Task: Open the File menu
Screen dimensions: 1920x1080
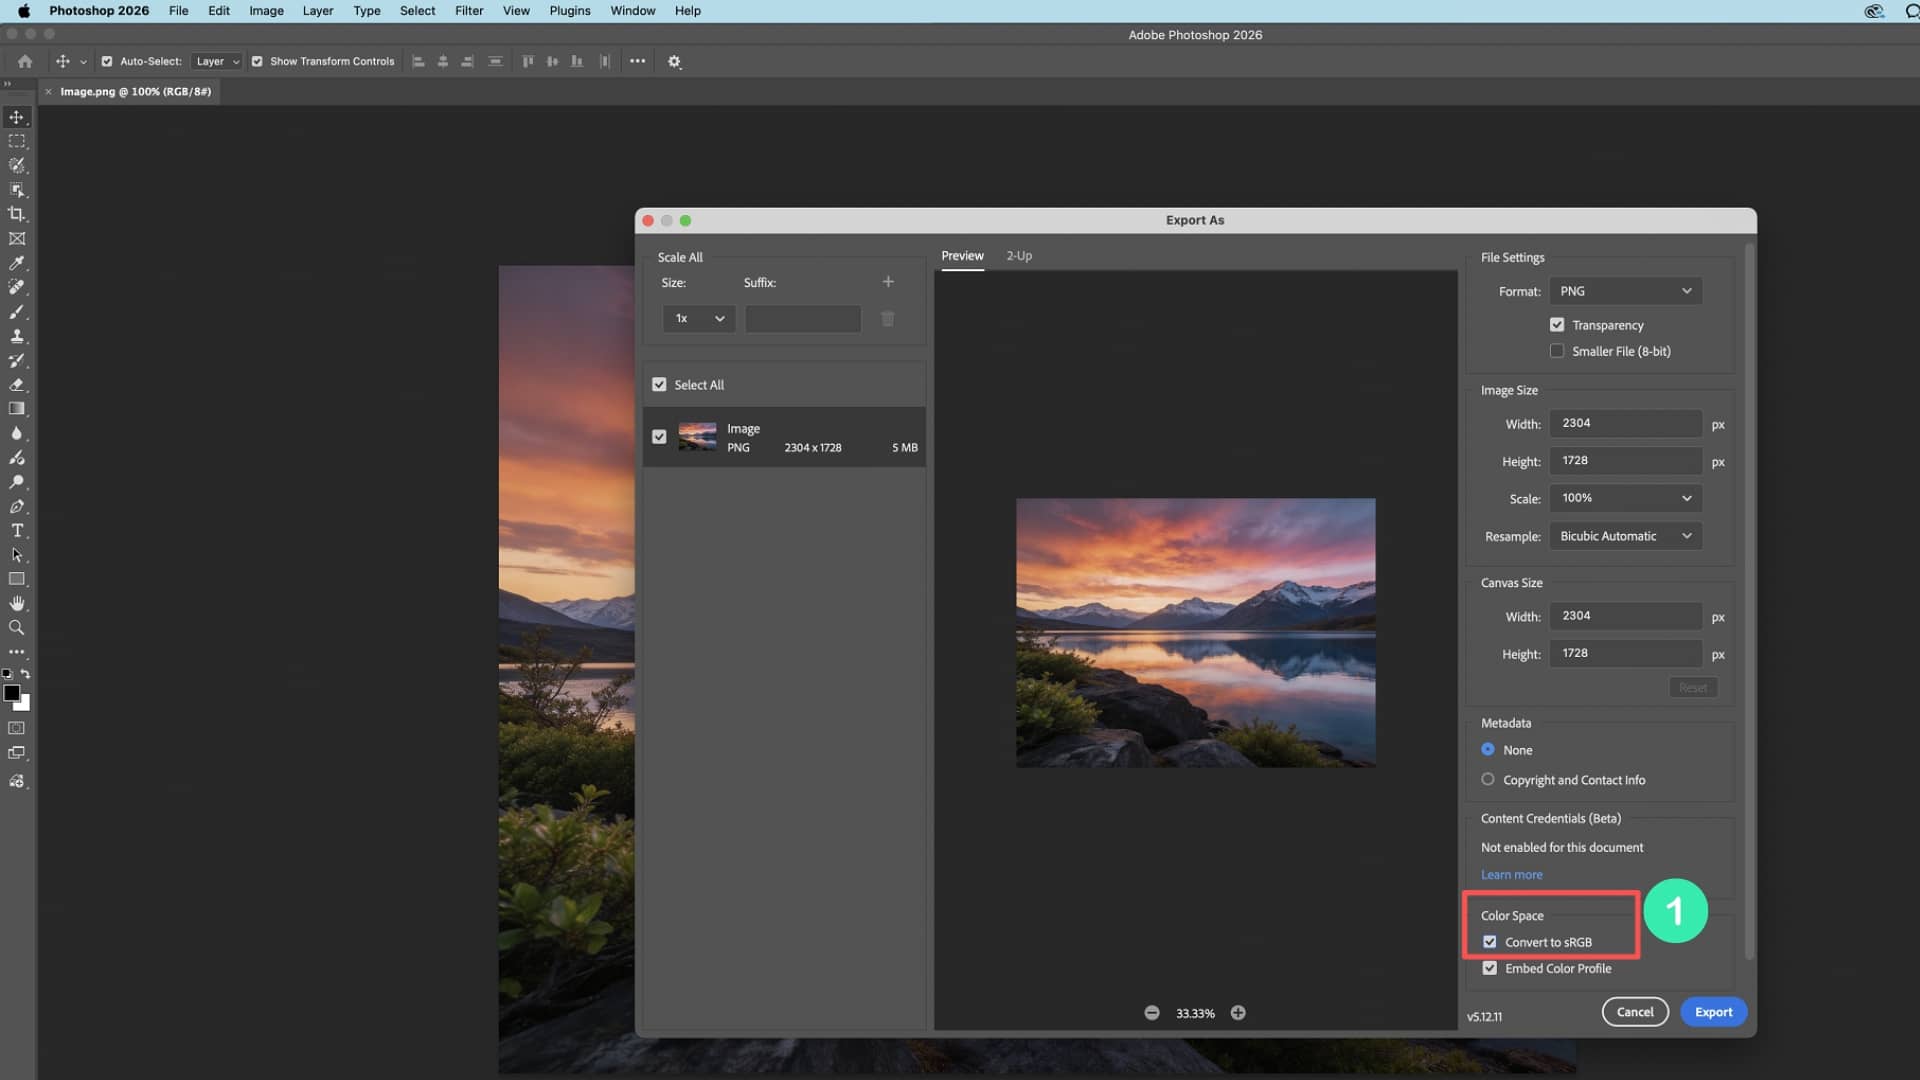Action: [x=178, y=11]
